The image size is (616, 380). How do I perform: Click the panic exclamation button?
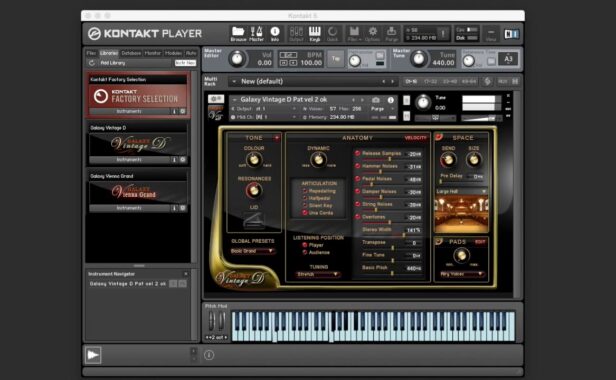[443, 34]
